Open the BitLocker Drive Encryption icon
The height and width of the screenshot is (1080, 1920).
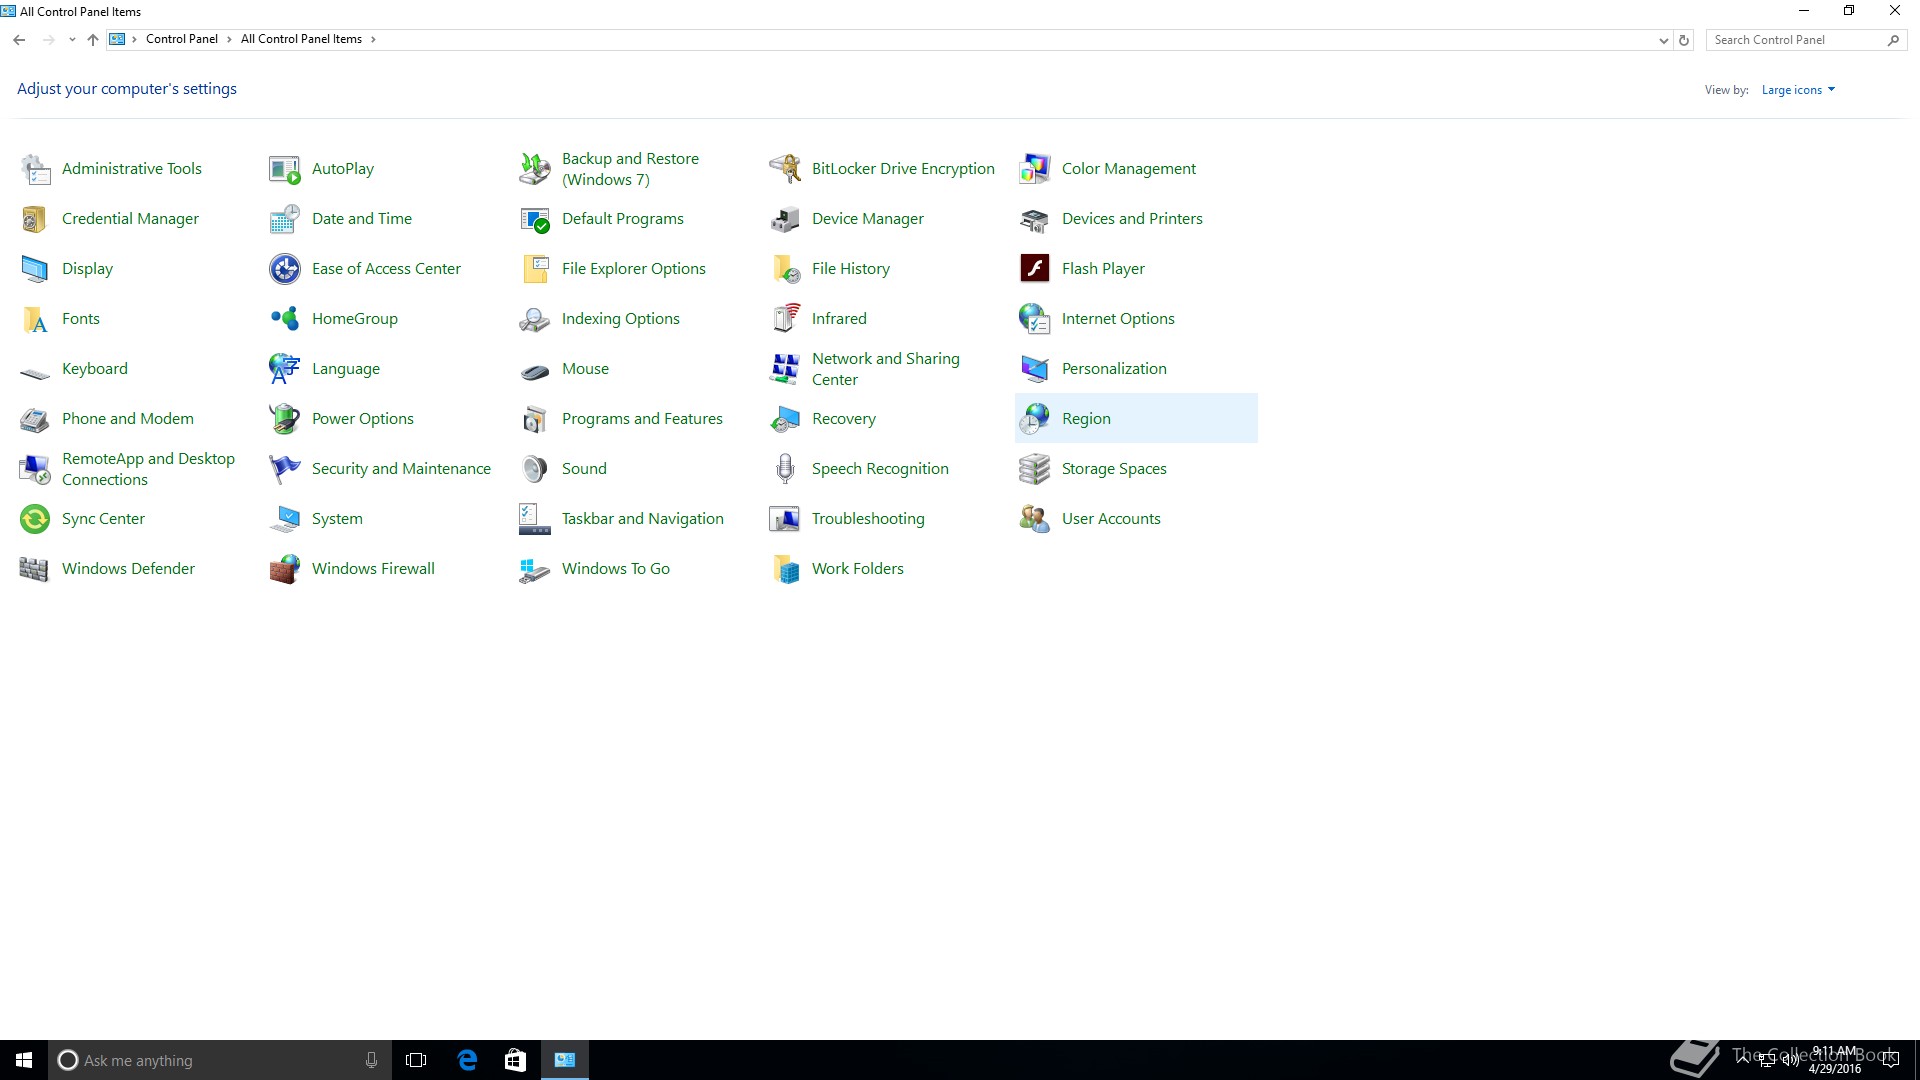tap(785, 169)
